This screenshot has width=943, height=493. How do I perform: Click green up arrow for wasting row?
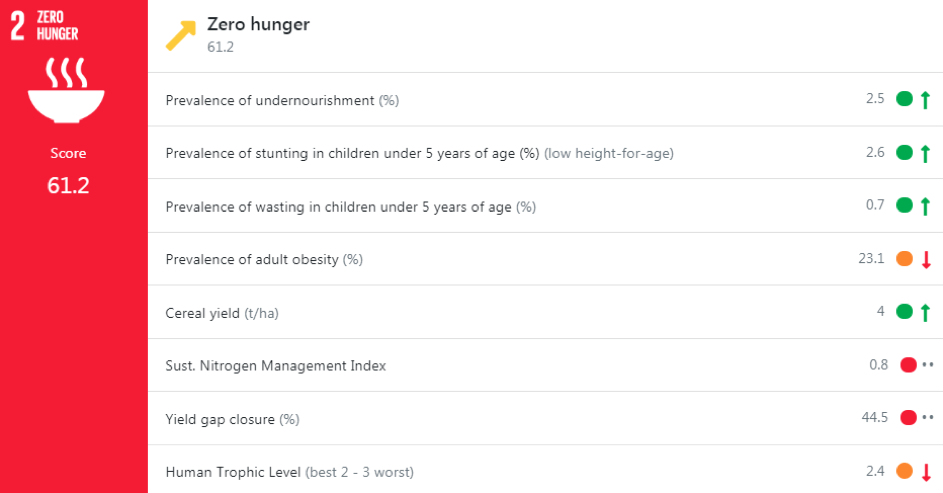click(x=926, y=206)
